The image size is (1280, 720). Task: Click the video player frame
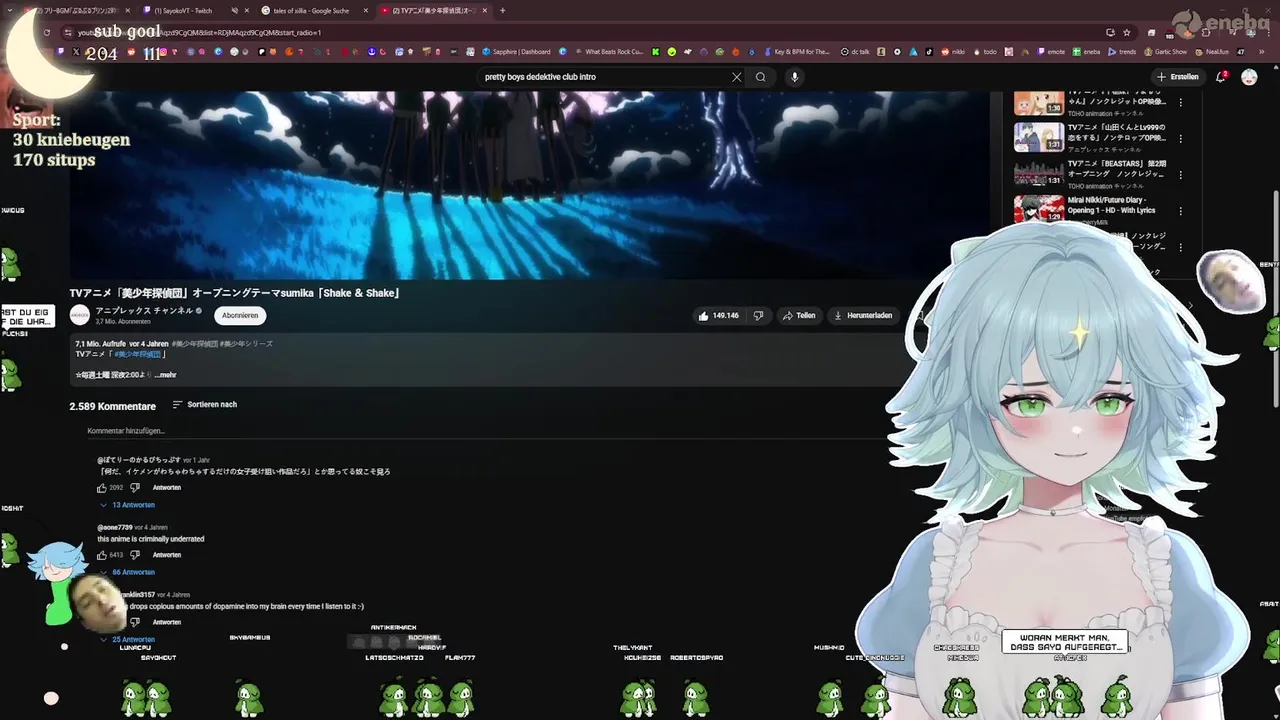pos(530,185)
